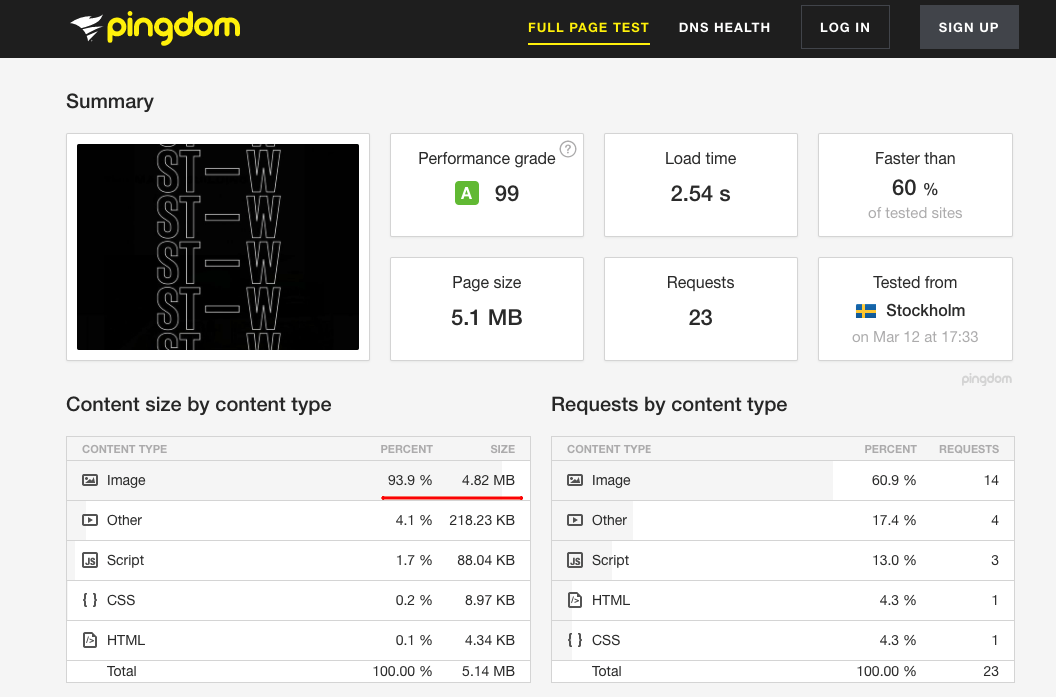Click the REQUESTS column header
Image resolution: width=1056 pixels, height=697 pixels.
pyautogui.click(x=968, y=449)
